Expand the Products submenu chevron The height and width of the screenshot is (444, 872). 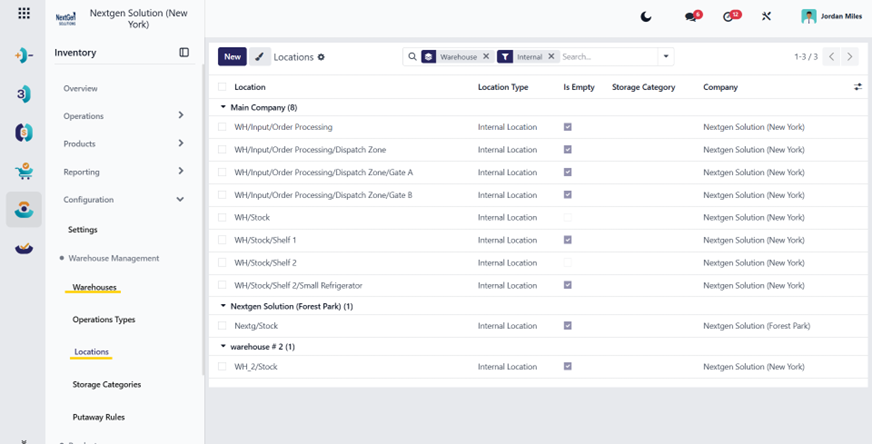[x=180, y=143]
